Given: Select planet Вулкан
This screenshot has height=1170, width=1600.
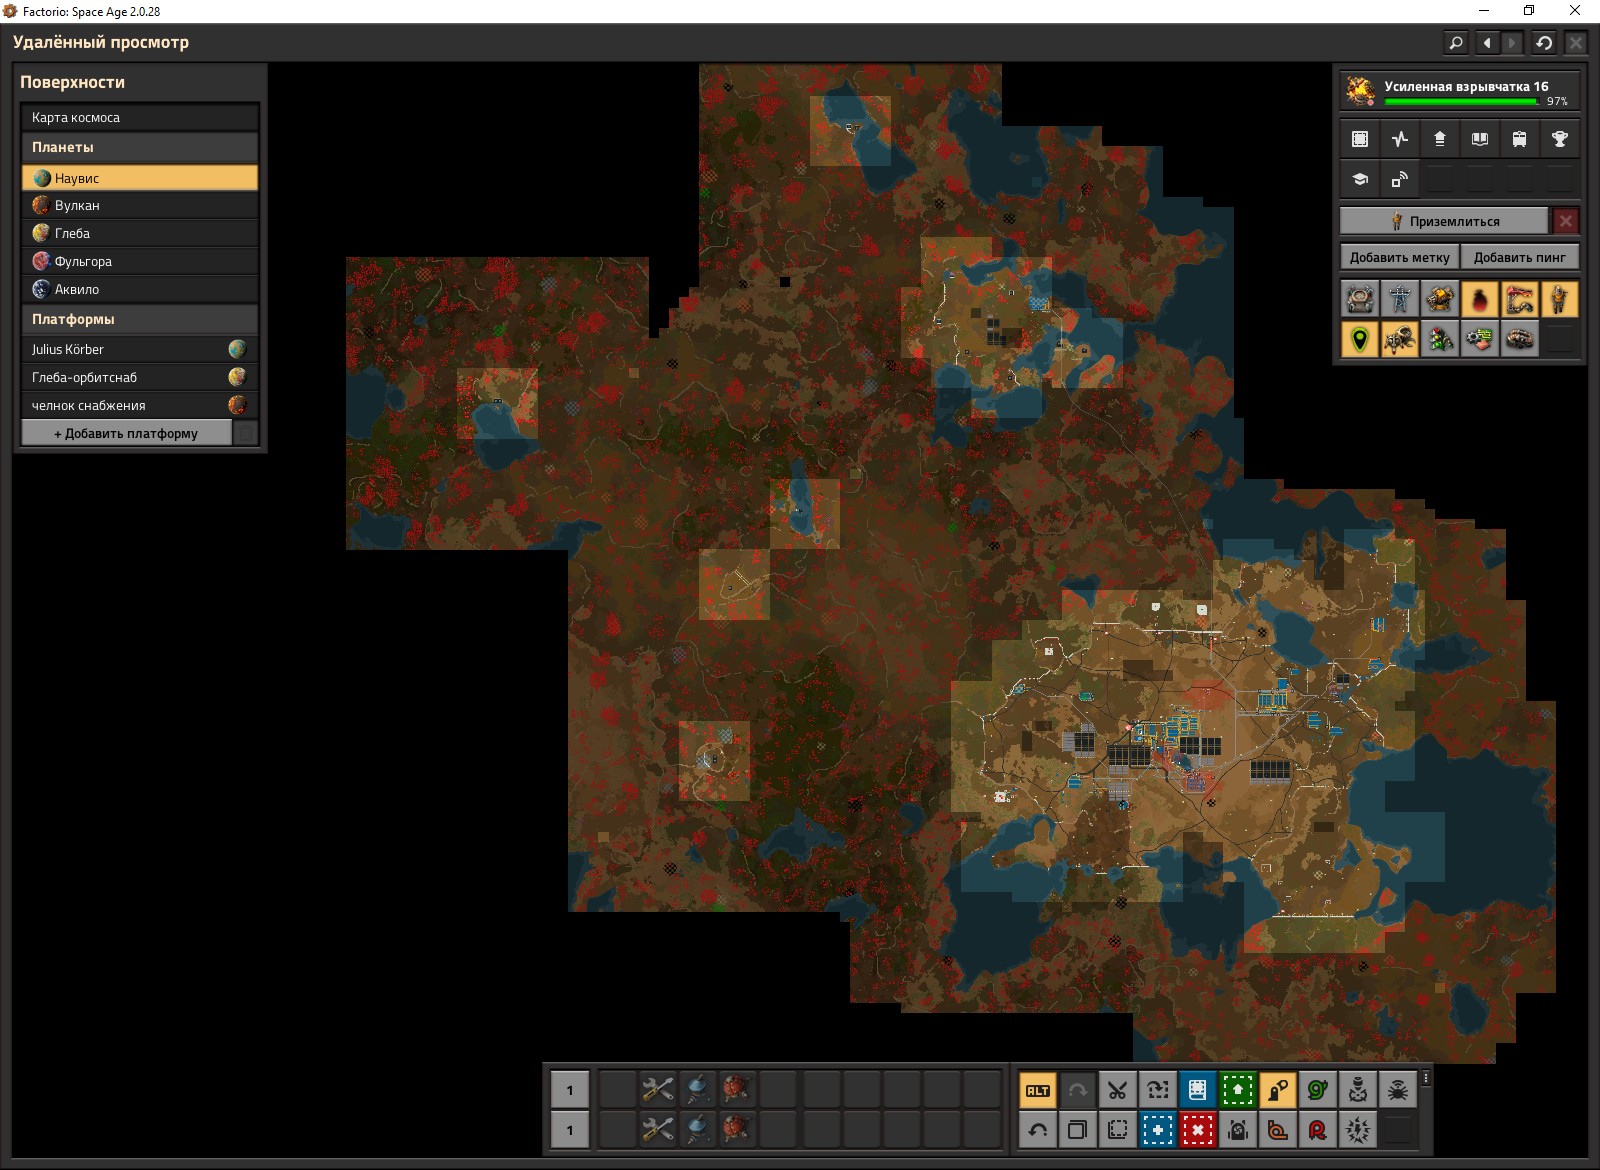Looking at the screenshot, I should [140, 205].
